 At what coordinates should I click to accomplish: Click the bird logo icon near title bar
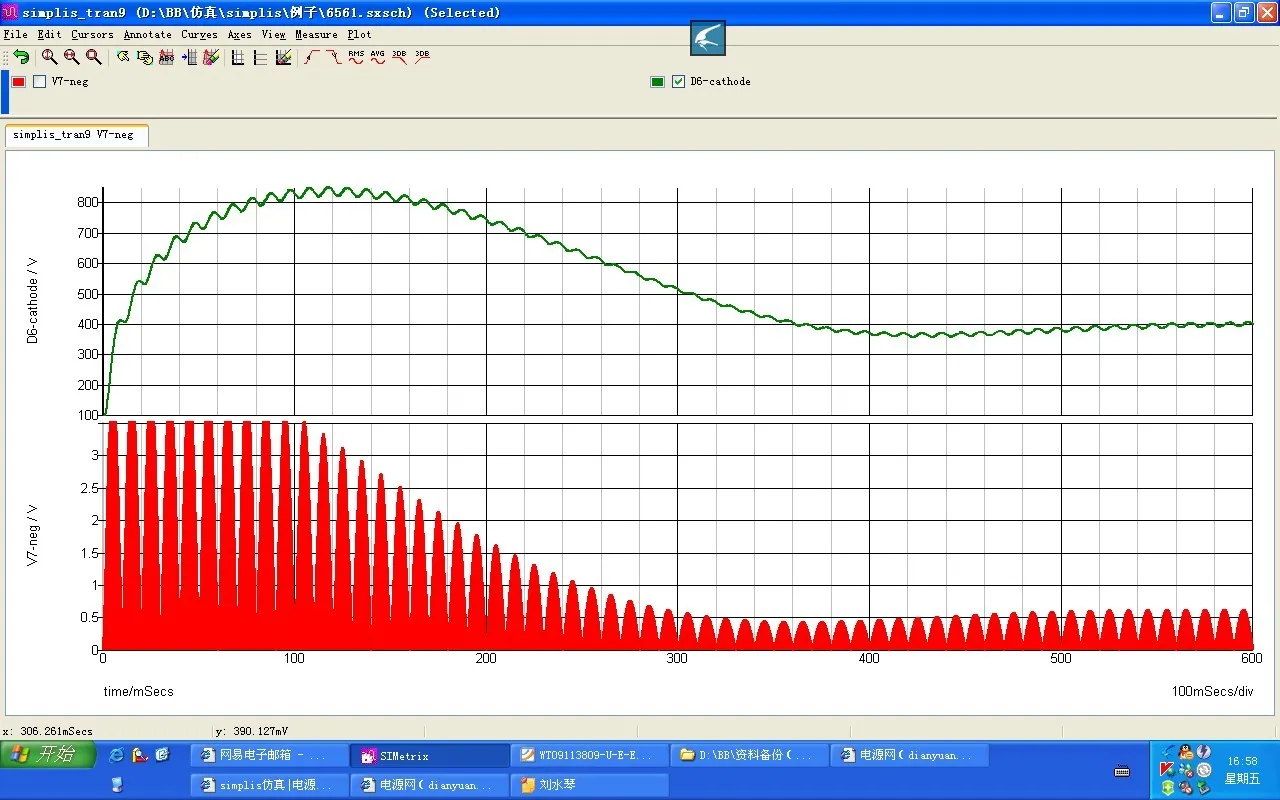click(708, 38)
